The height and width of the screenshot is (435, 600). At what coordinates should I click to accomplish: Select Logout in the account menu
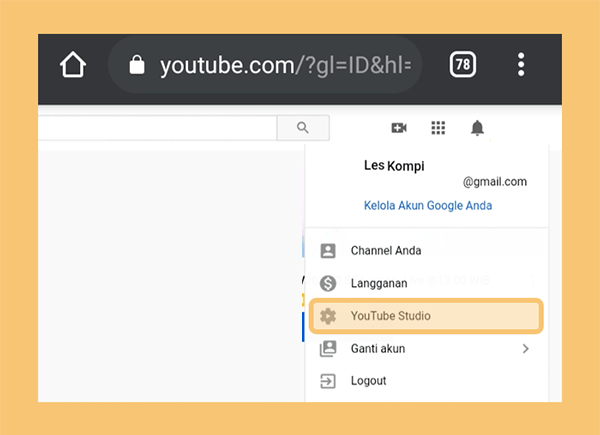point(427,381)
